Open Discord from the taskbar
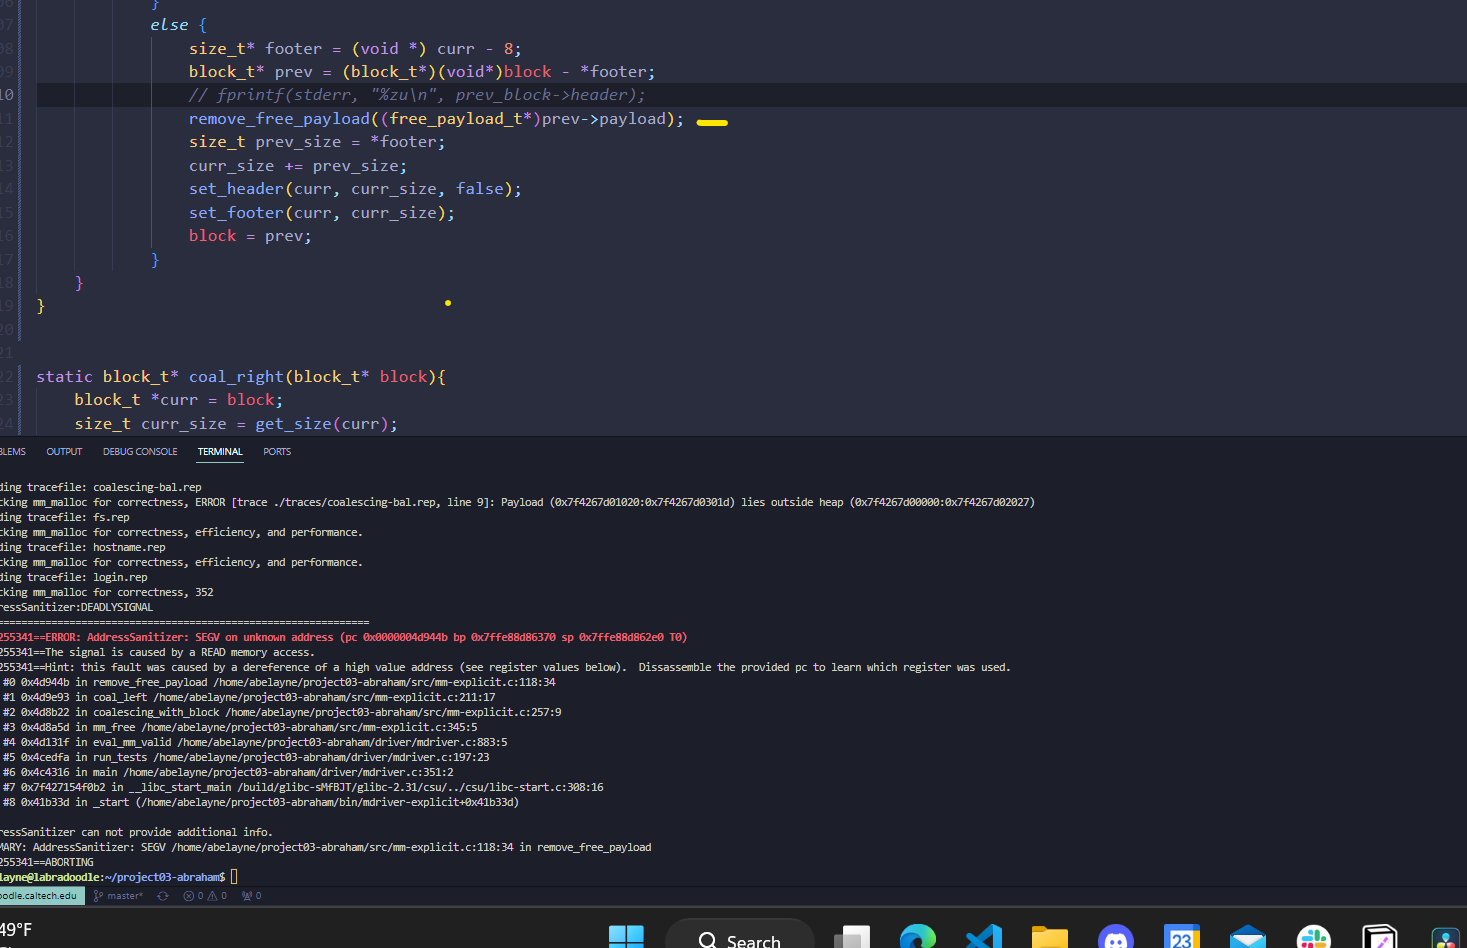Viewport: 1467px width, 948px height. click(1115, 938)
